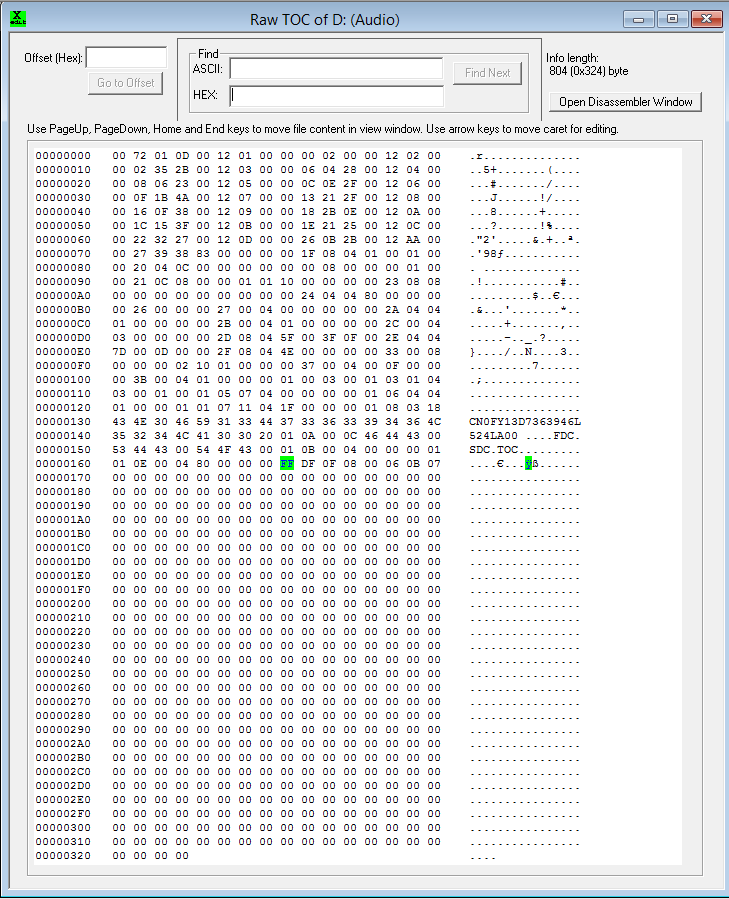The image size is (729, 899).
Task: Click the 3B byte in row 00000100
Action: click(x=140, y=380)
